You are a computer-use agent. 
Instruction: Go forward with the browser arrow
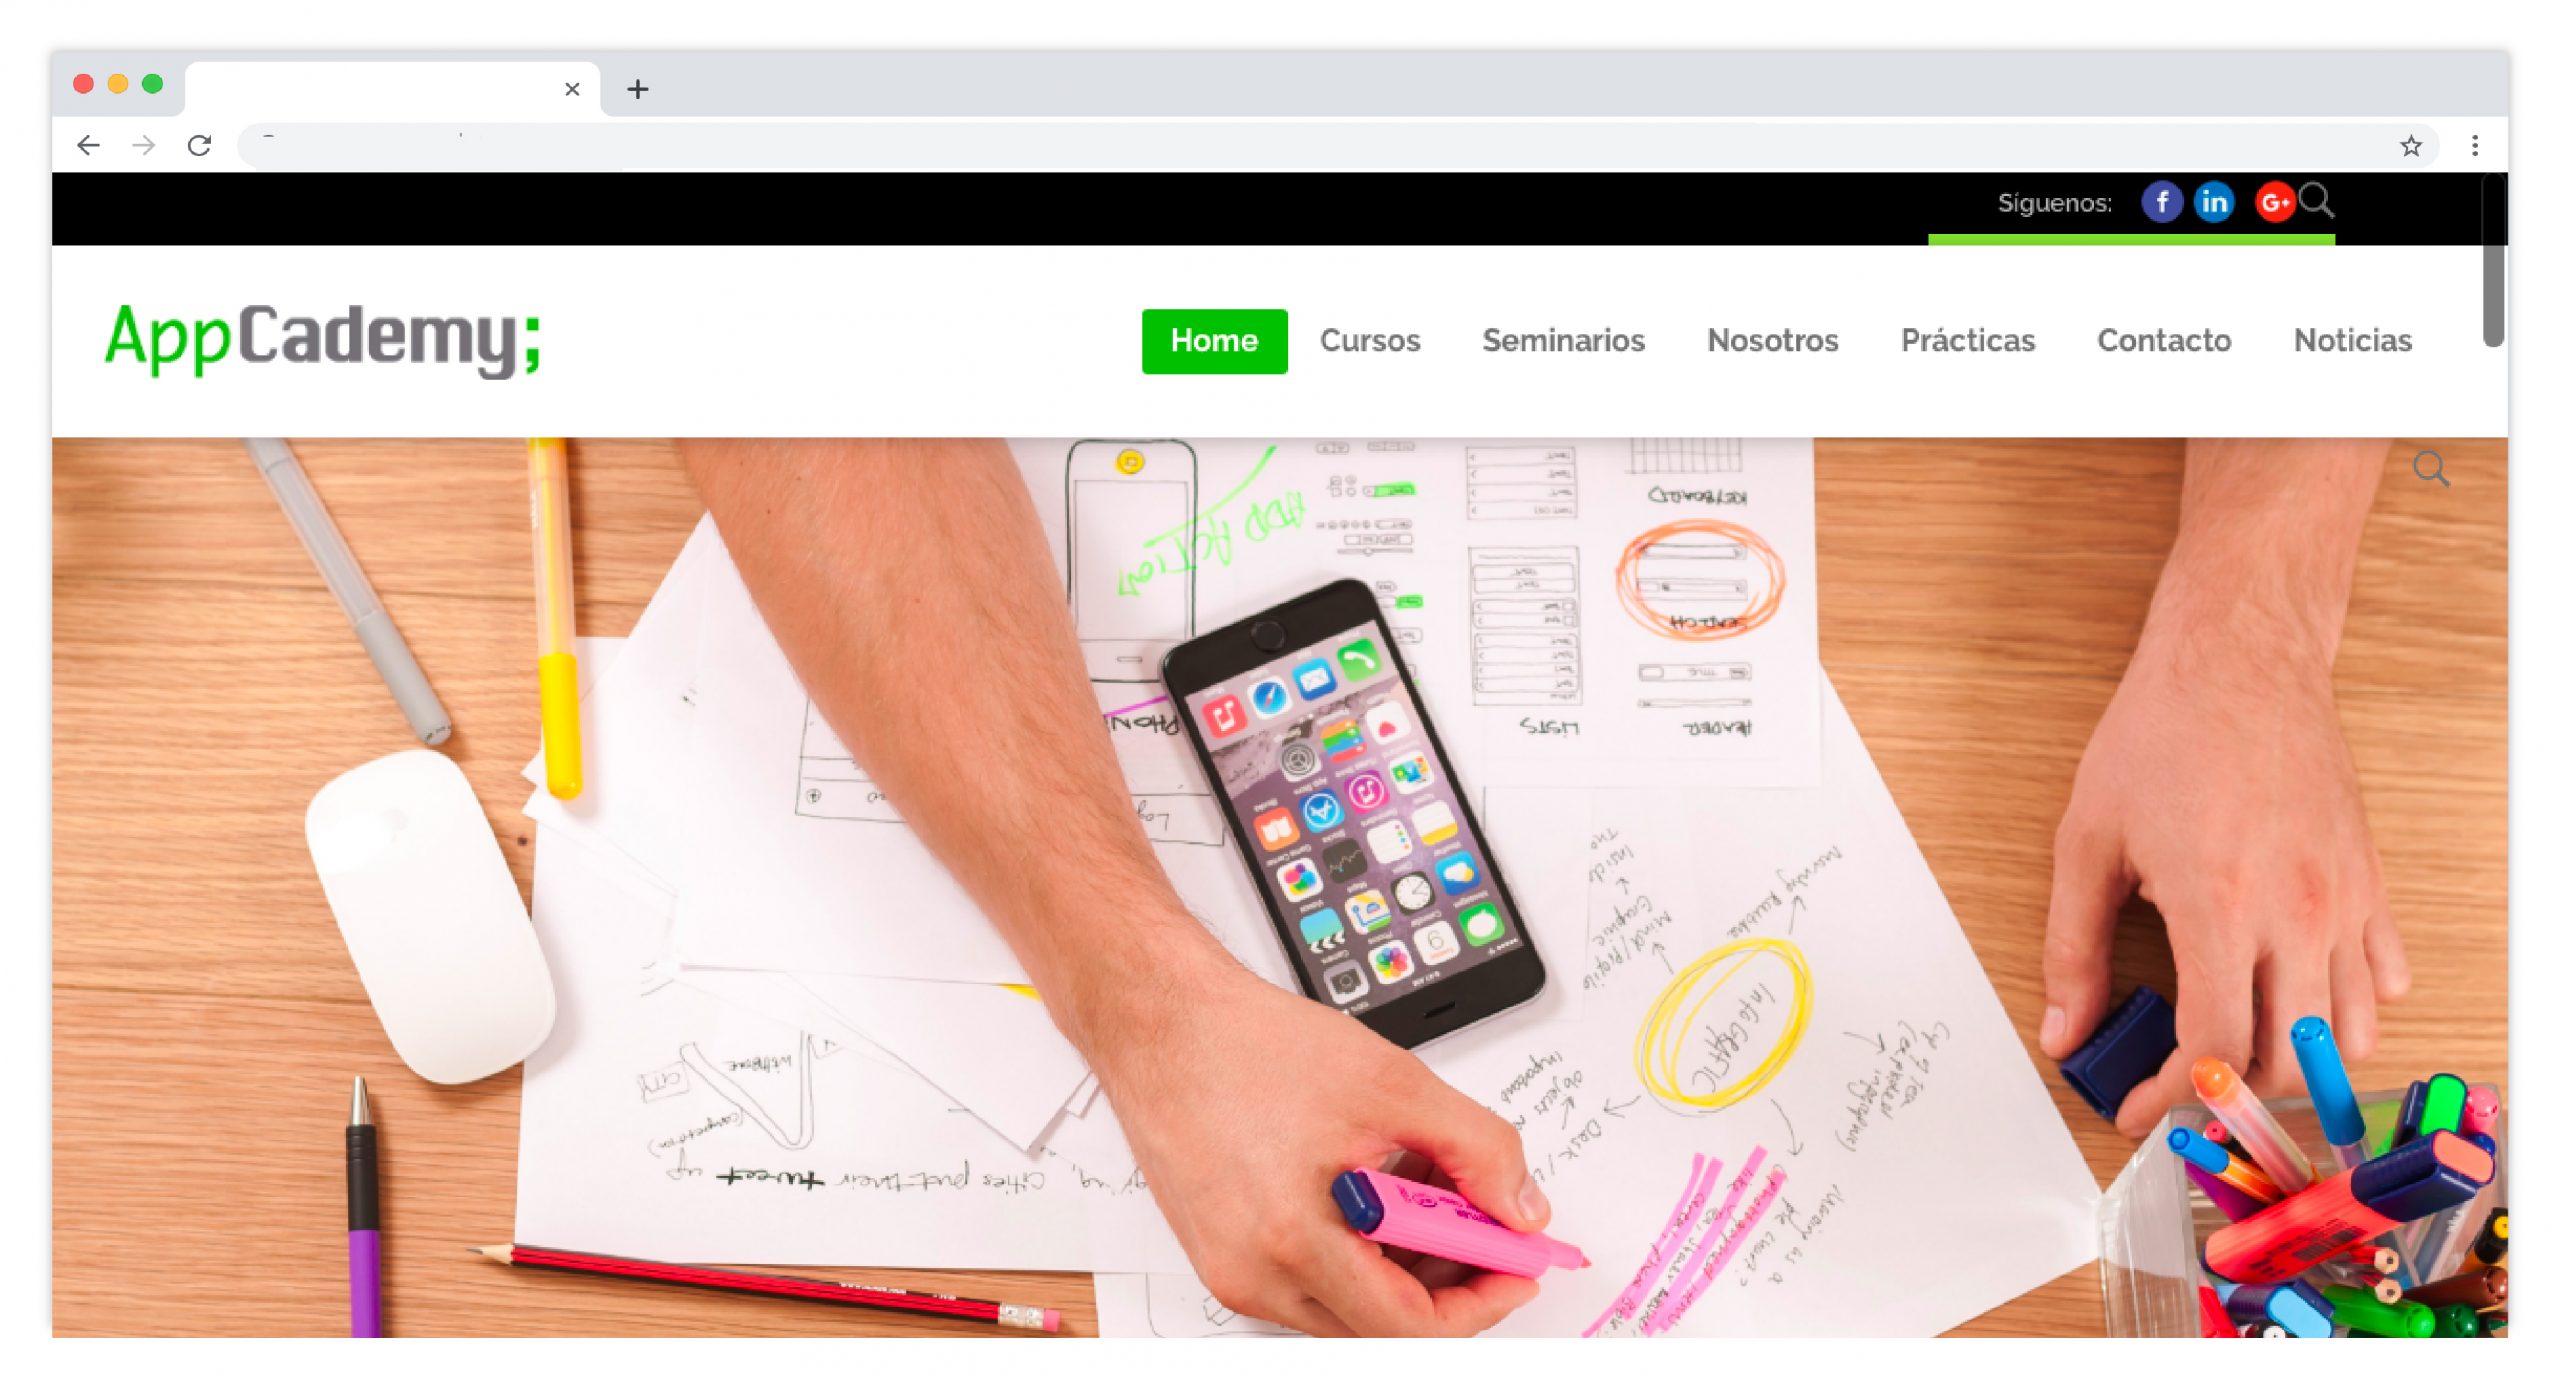click(x=144, y=146)
